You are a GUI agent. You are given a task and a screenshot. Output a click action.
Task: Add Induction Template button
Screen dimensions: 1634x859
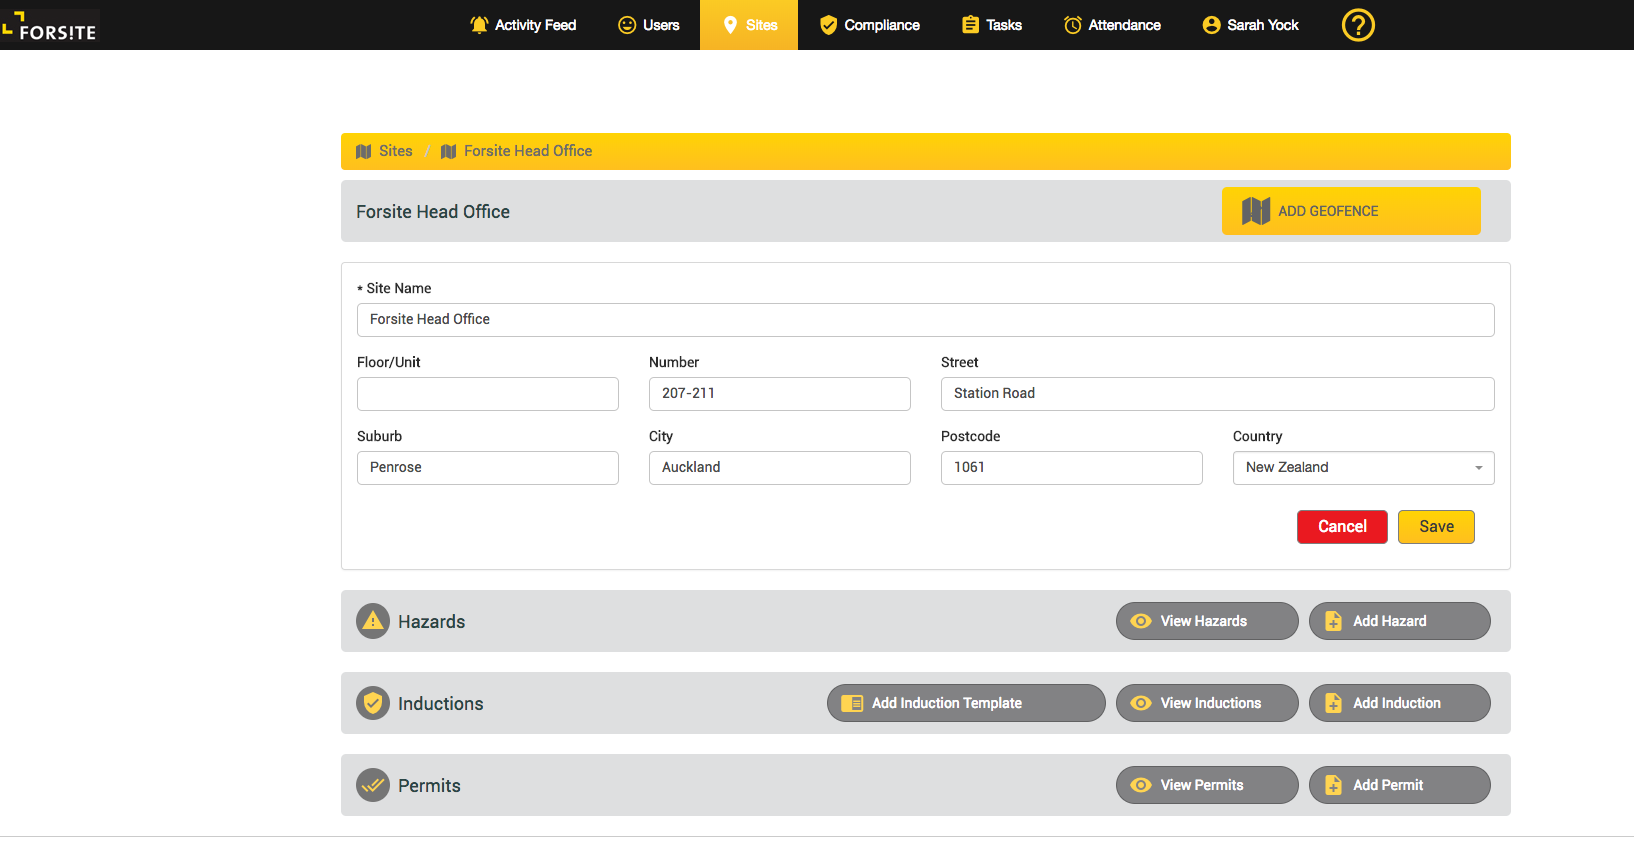coord(966,703)
